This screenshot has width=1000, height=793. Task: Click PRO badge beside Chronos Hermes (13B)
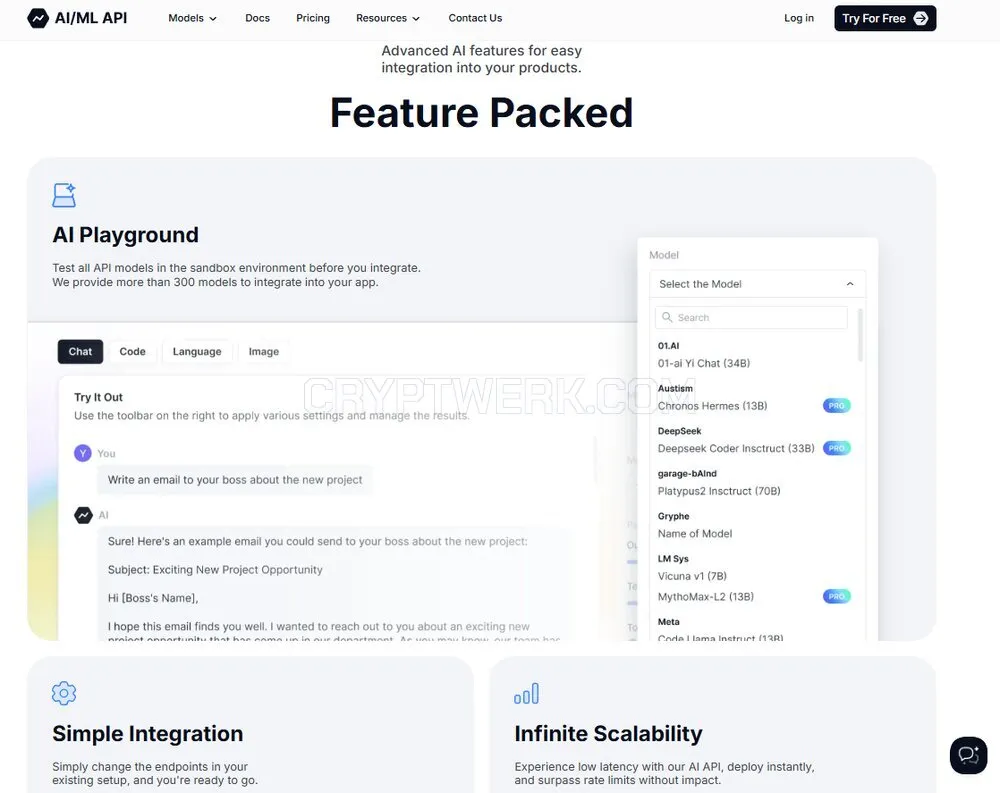tap(836, 406)
